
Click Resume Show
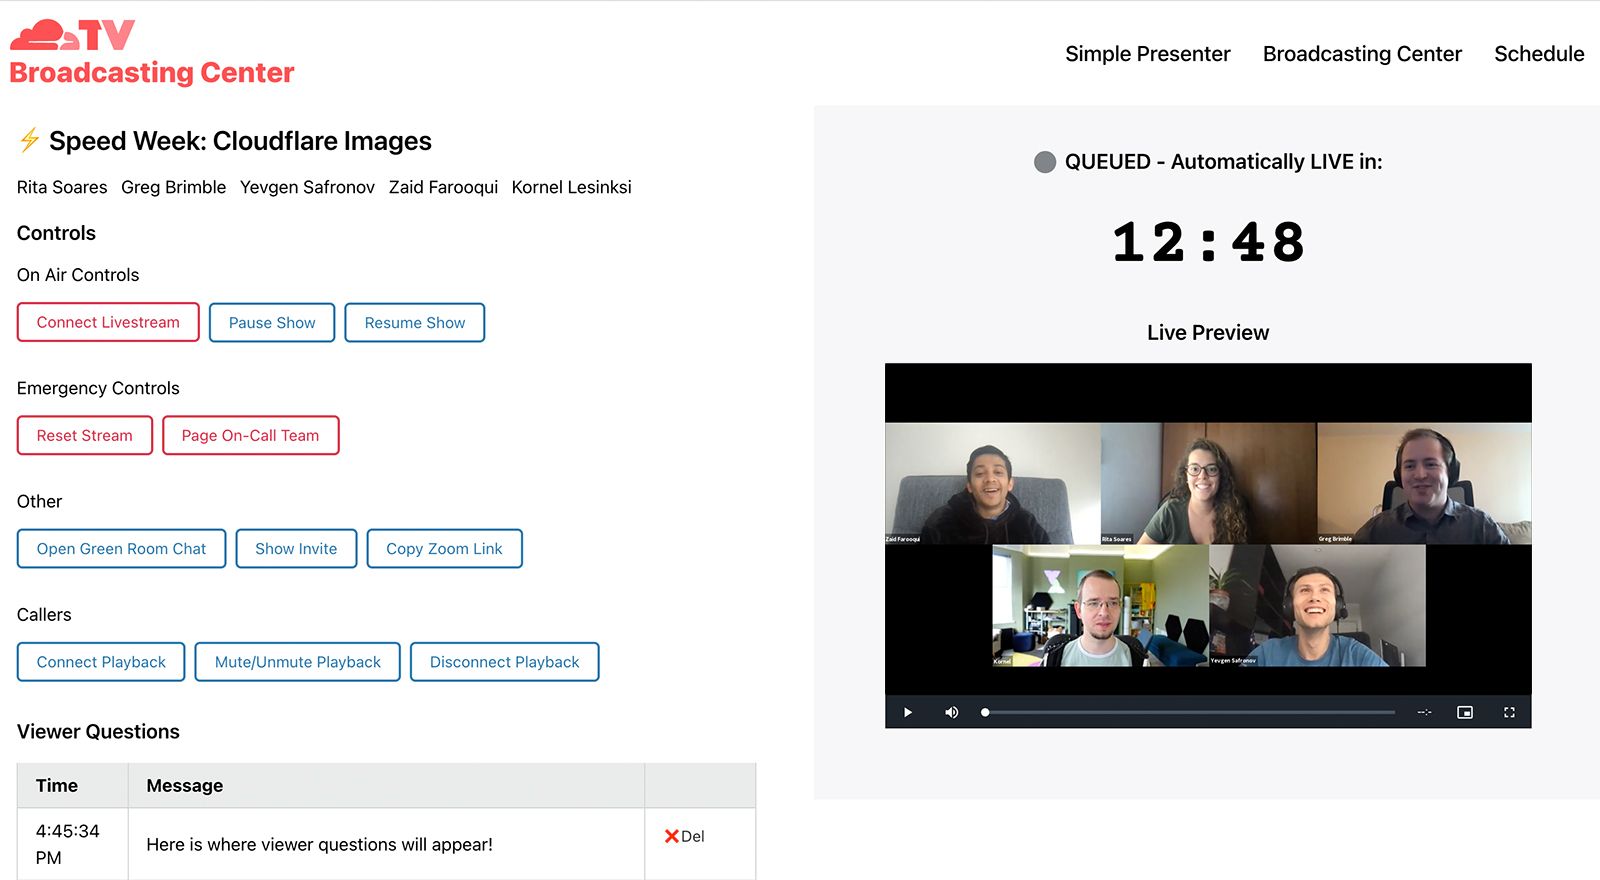tap(415, 322)
